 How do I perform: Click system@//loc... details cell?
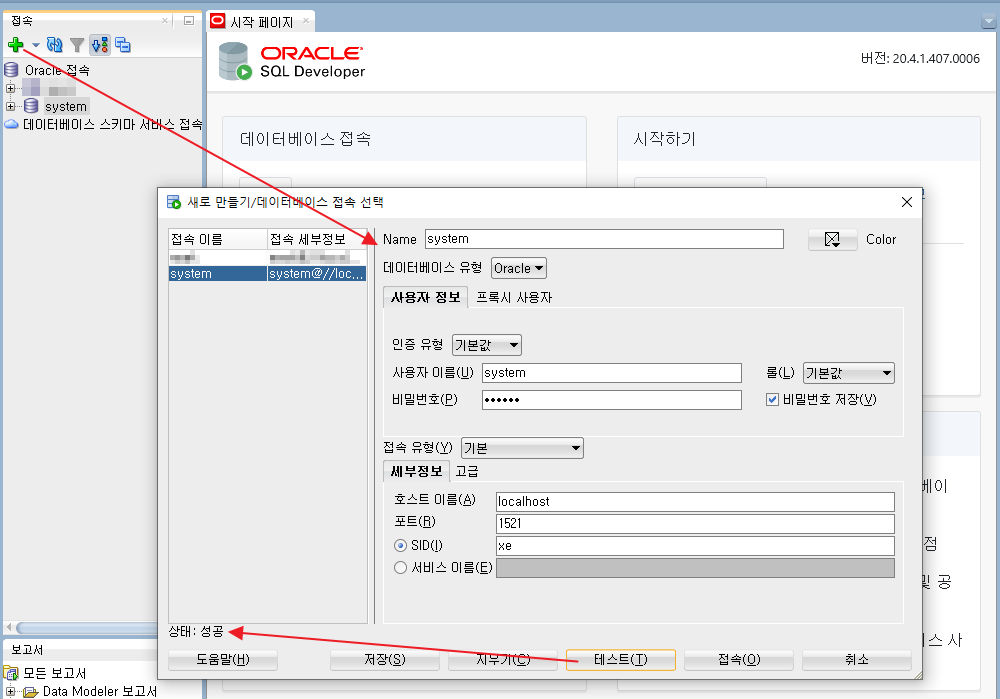pyautogui.click(x=316, y=274)
